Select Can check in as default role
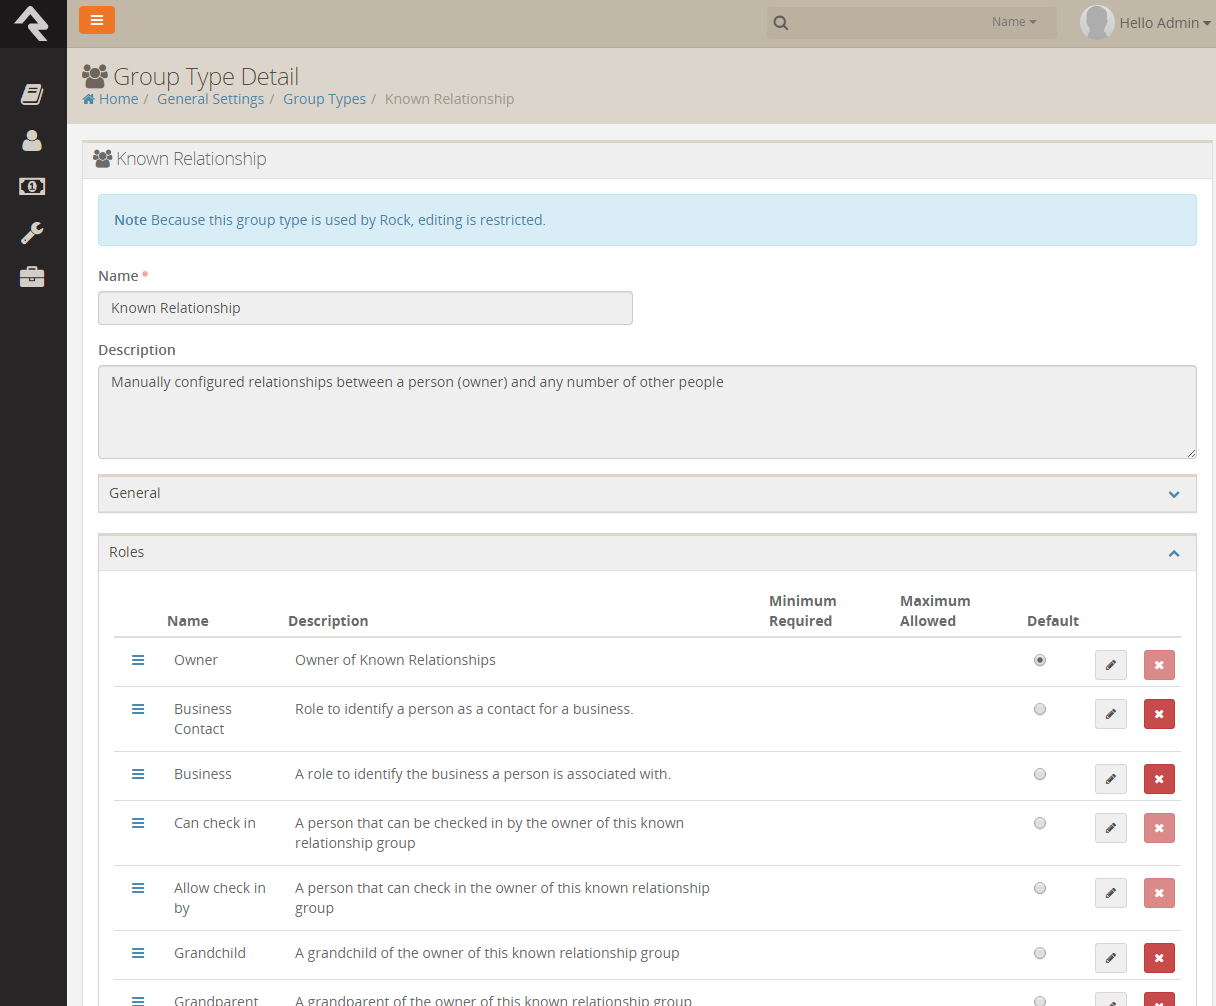 point(1040,823)
